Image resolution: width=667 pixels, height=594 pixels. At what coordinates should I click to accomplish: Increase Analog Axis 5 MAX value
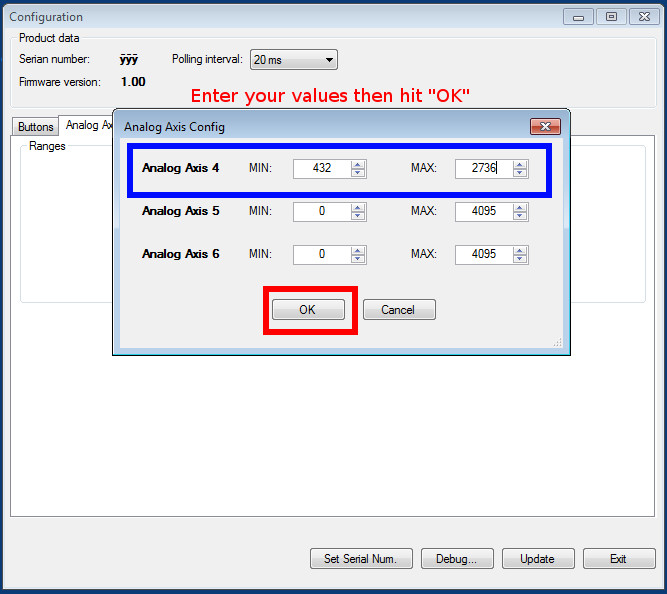pos(519,208)
